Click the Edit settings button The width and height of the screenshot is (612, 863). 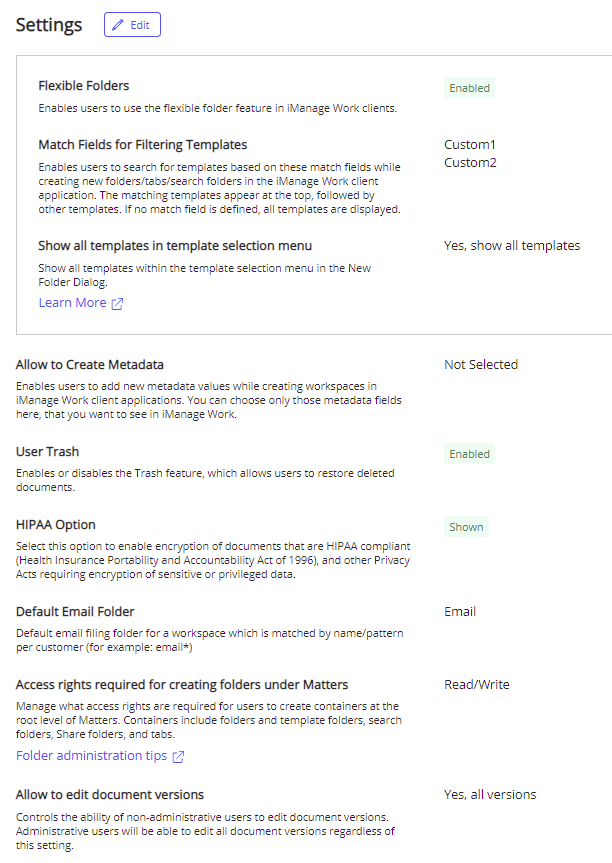pyautogui.click(x=132, y=25)
